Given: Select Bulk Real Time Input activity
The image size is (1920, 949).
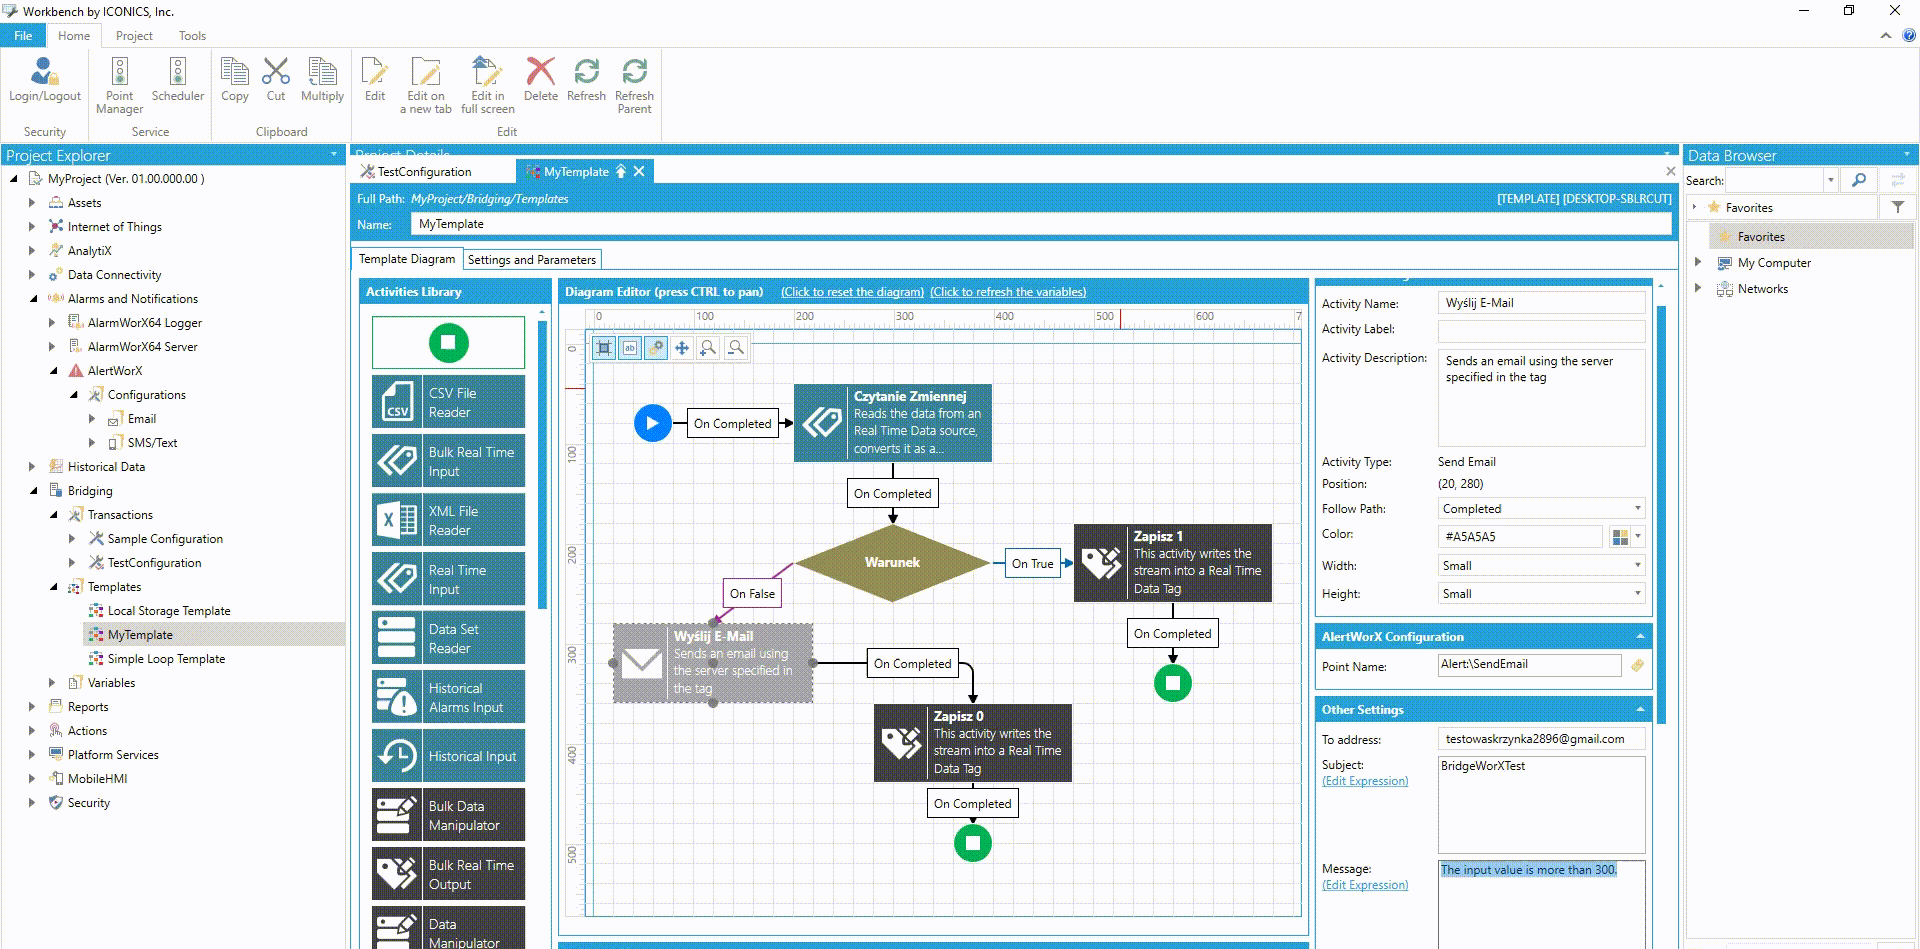Looking at the screenshot, I should click(448, 461).
